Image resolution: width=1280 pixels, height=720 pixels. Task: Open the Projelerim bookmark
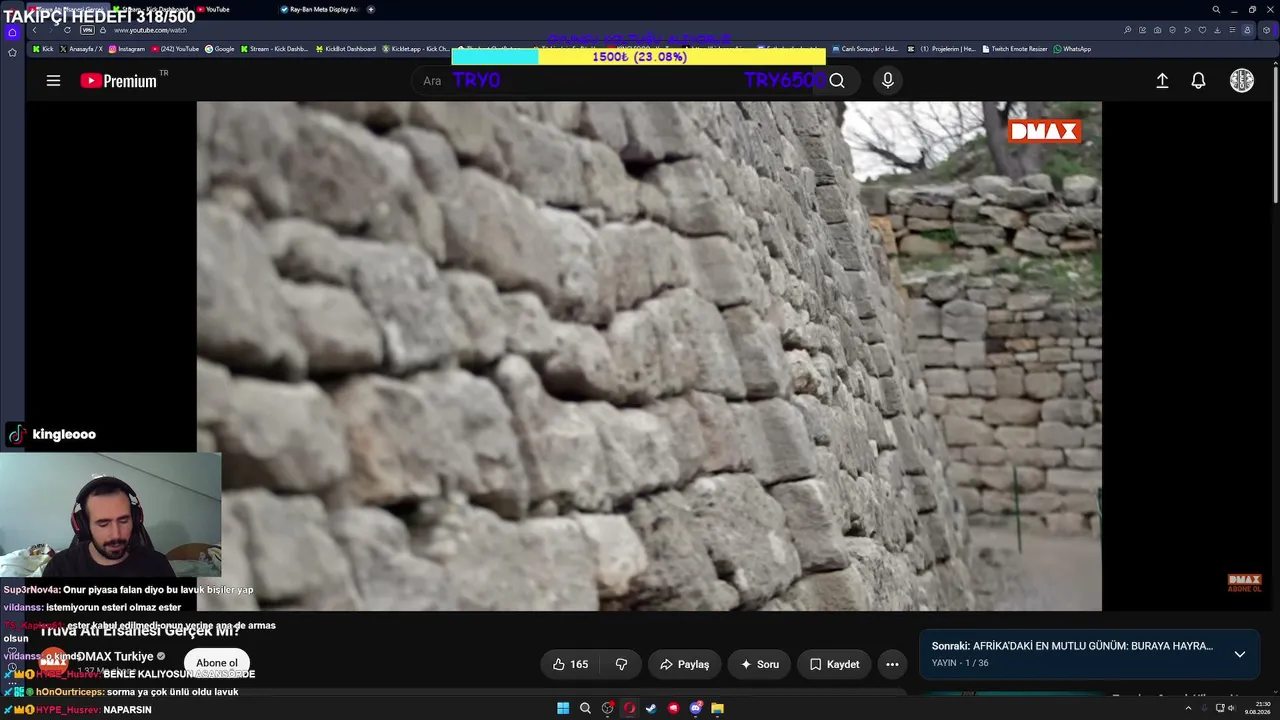click(x=942, y=49)
